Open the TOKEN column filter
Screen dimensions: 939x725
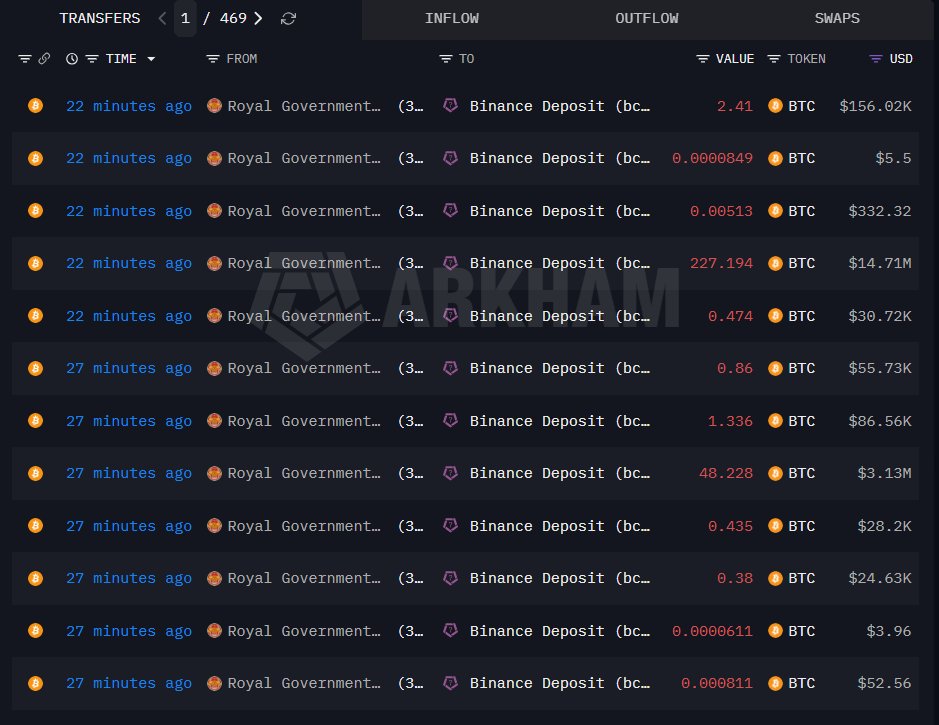tap(774, 59)
